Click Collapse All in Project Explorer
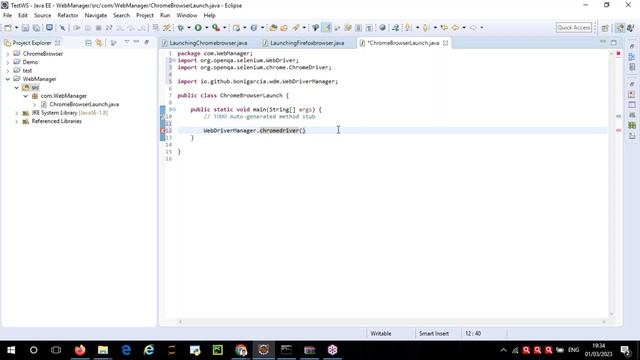Image resolution: width=640 pixels, height=360 pixels. coord(88,43)
